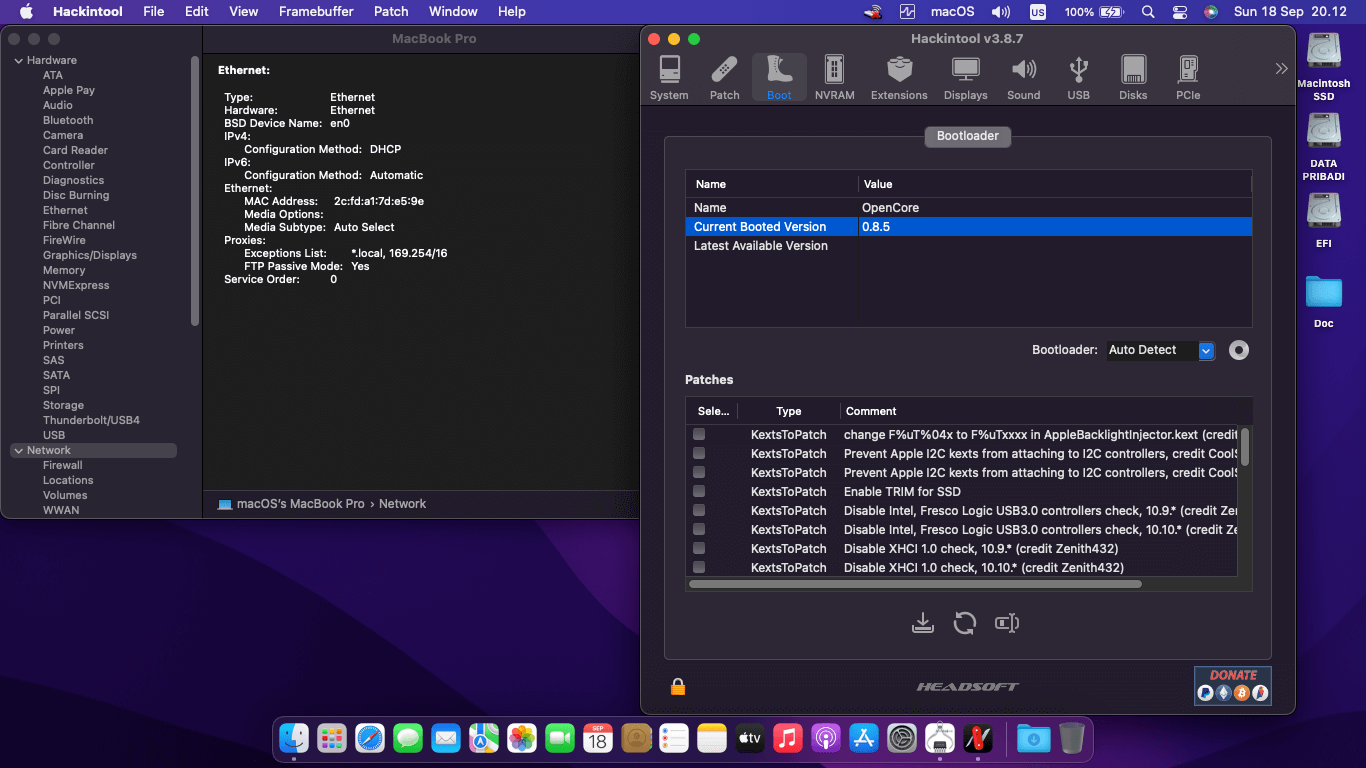Screen dimensions: 1366x768
Task: Open the Music app in the Dock
Action: 788,739
